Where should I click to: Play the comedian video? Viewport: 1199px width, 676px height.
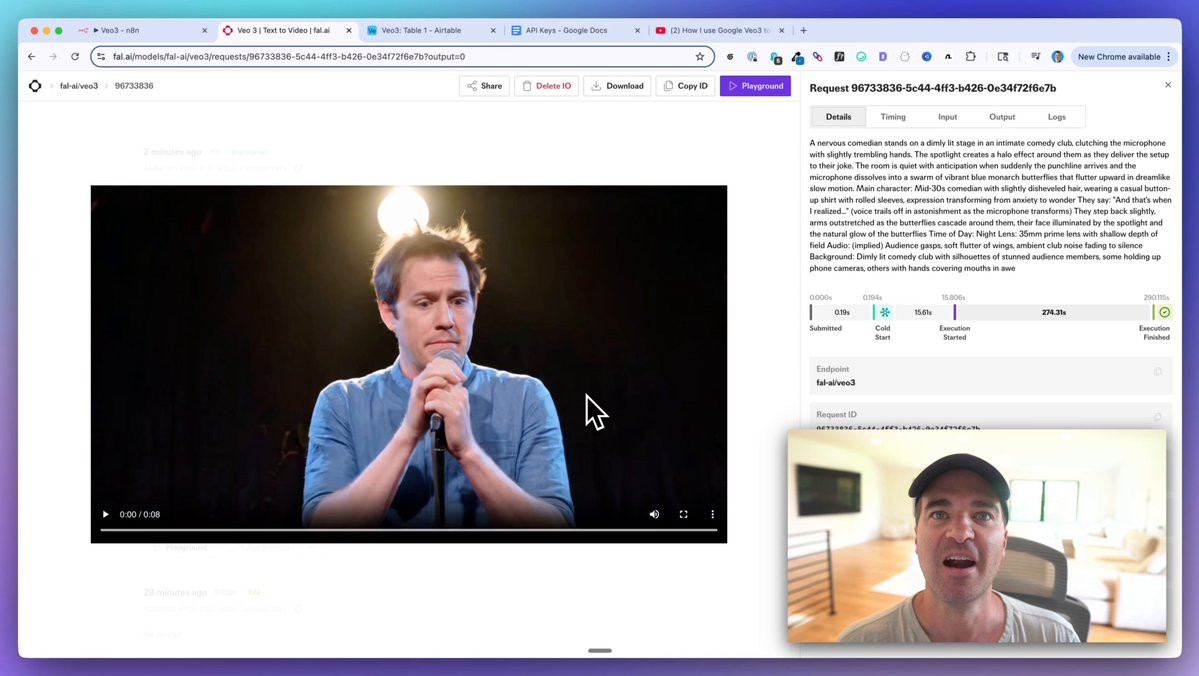(x=105, y=514)
